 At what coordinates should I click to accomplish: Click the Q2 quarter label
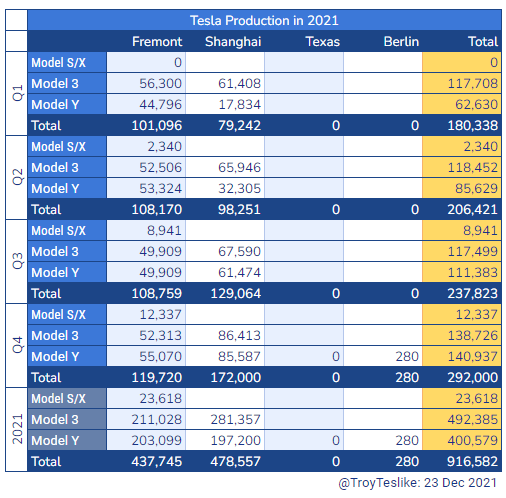coord(17,177)
